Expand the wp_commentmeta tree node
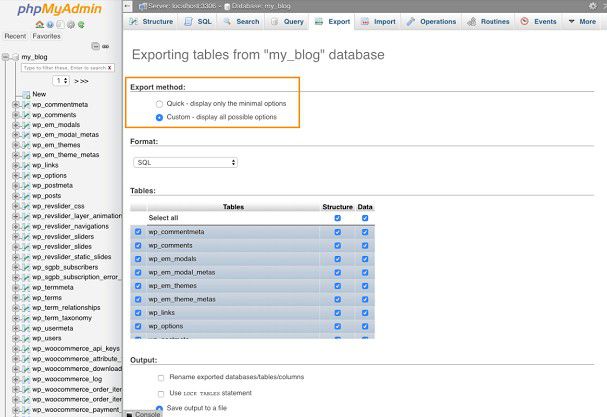 (x=15, y=105)
